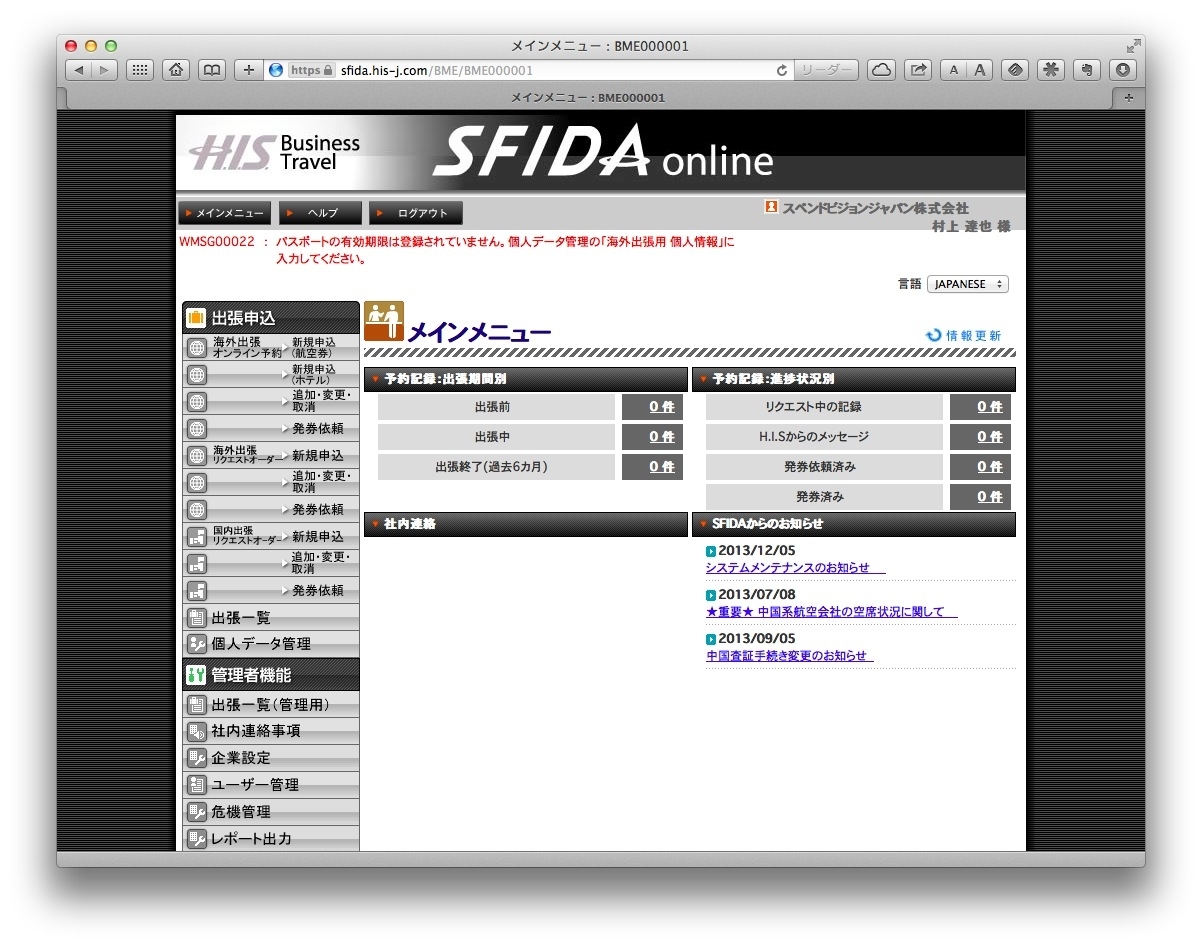Open 危機管理 in admin menu
This screenshot has height=946, width=1202.
(271, 812)
